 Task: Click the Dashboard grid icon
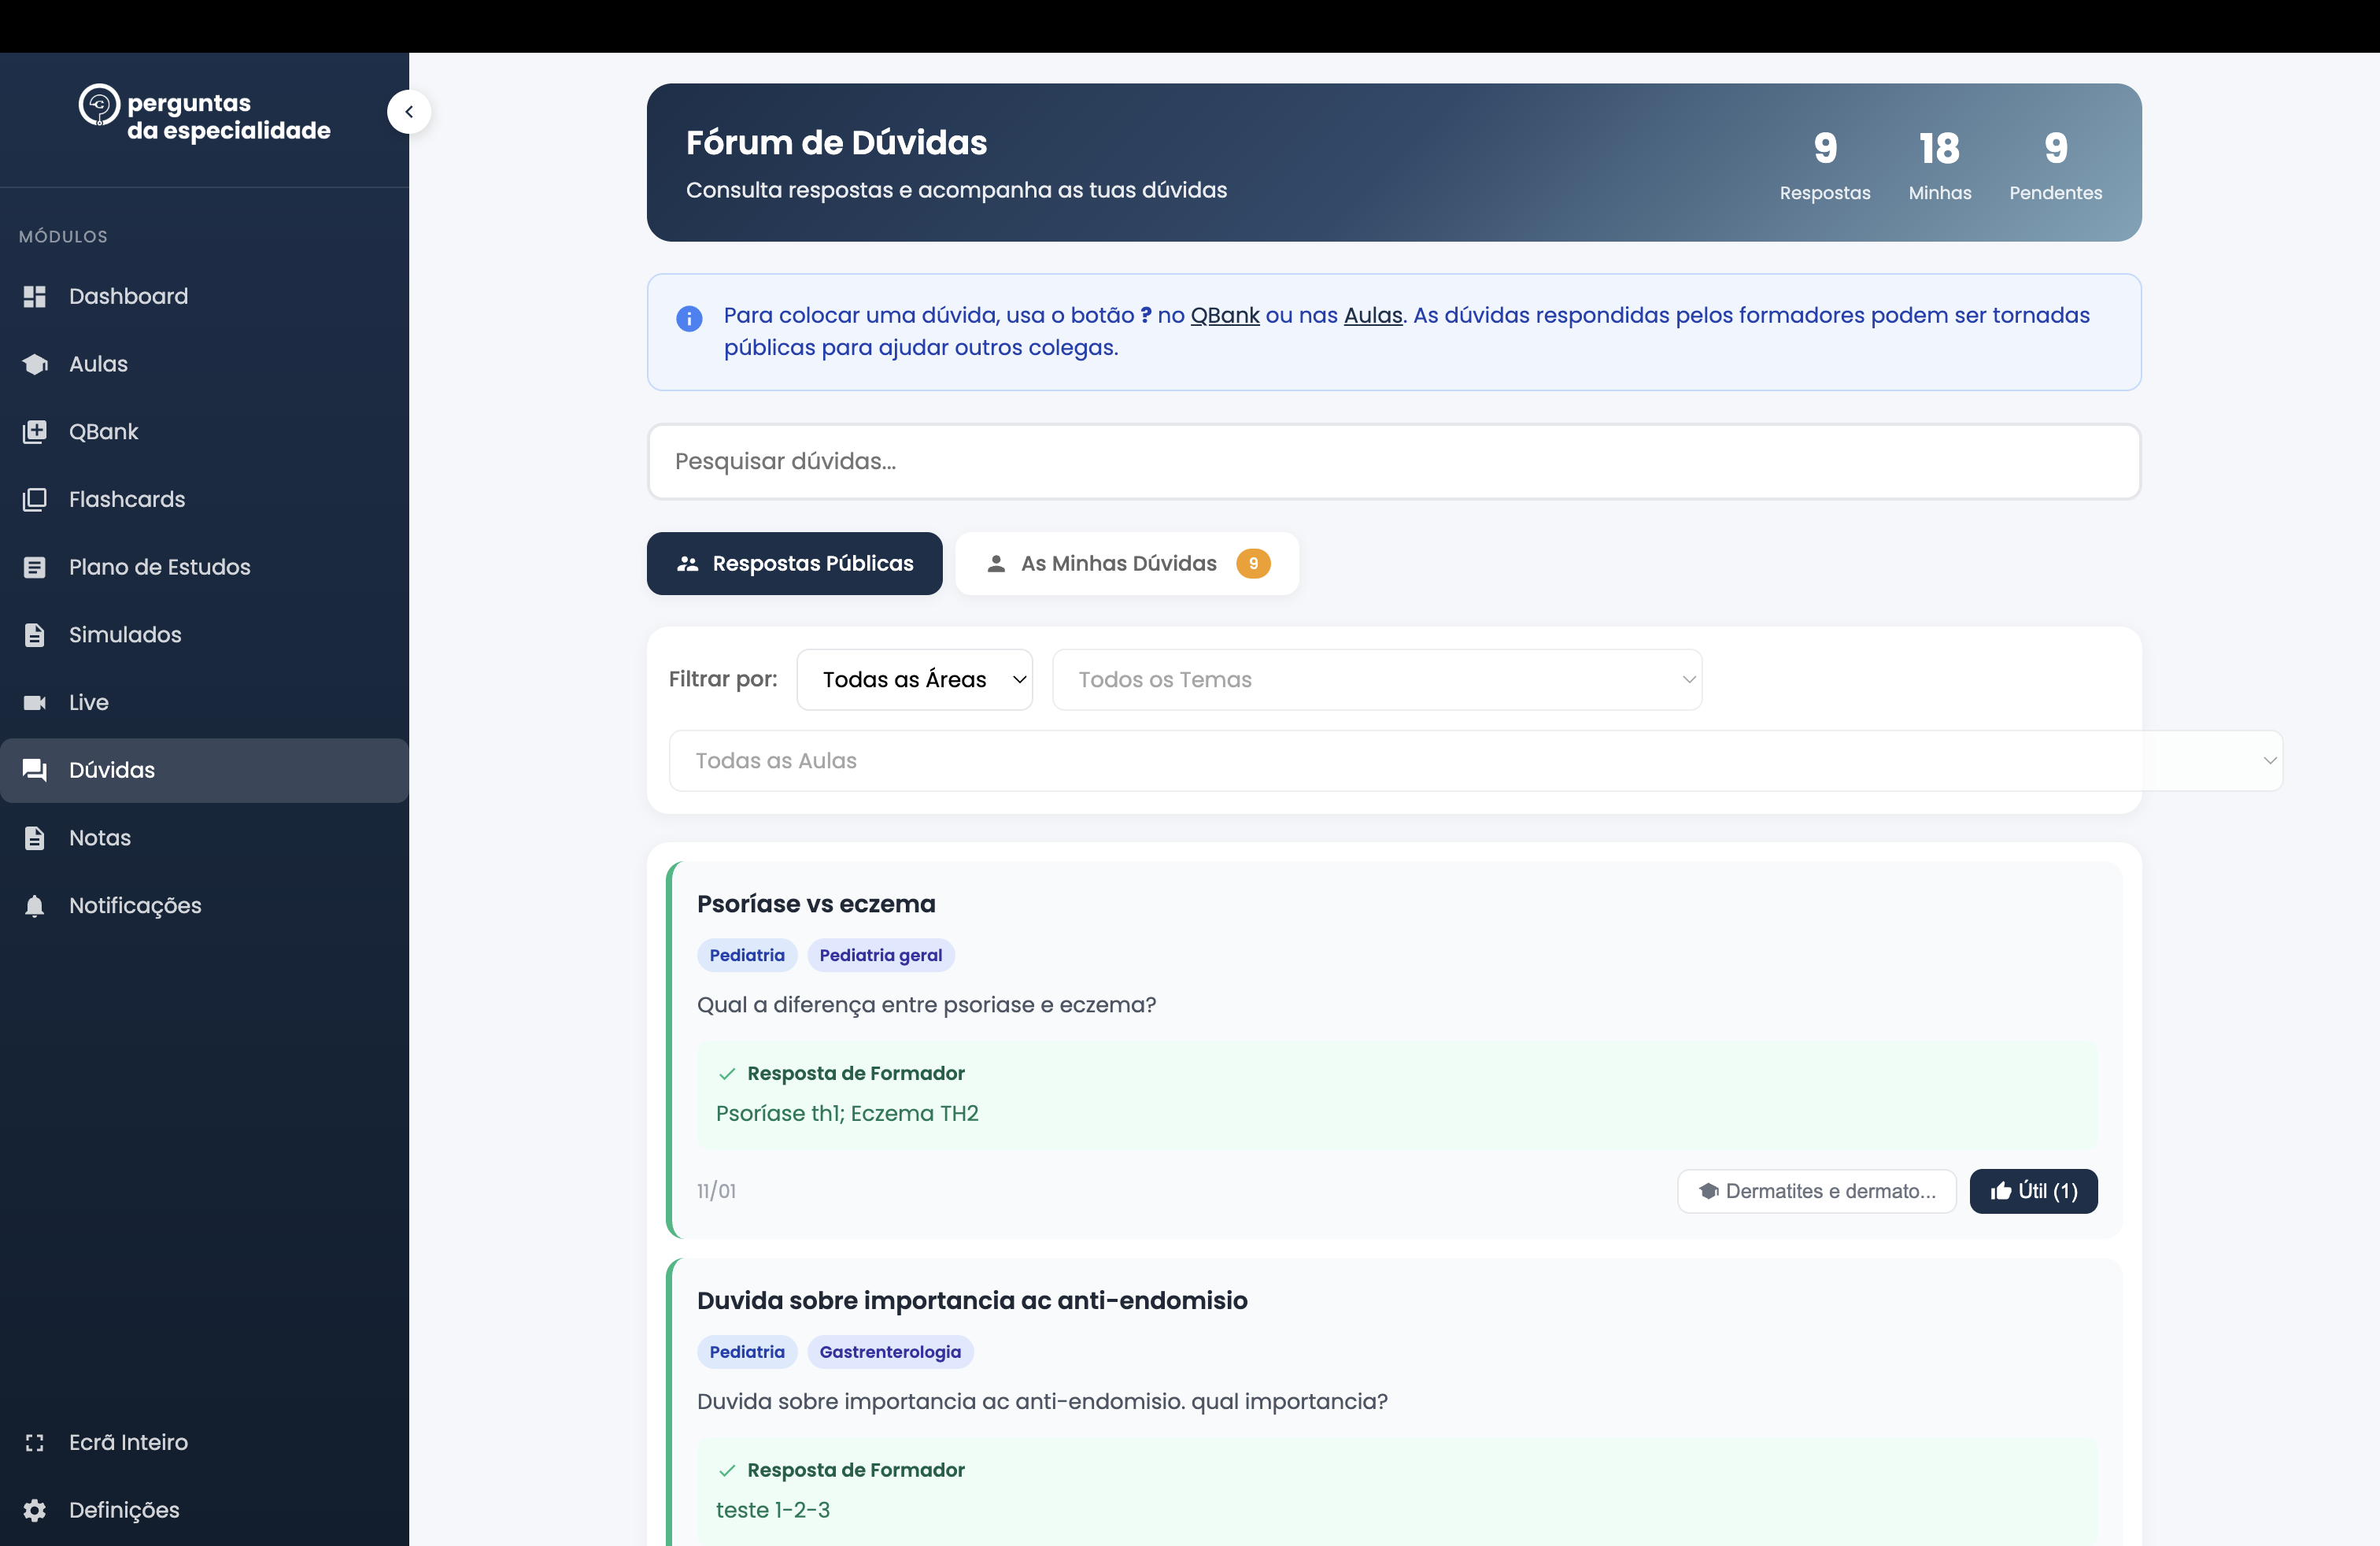35,296
